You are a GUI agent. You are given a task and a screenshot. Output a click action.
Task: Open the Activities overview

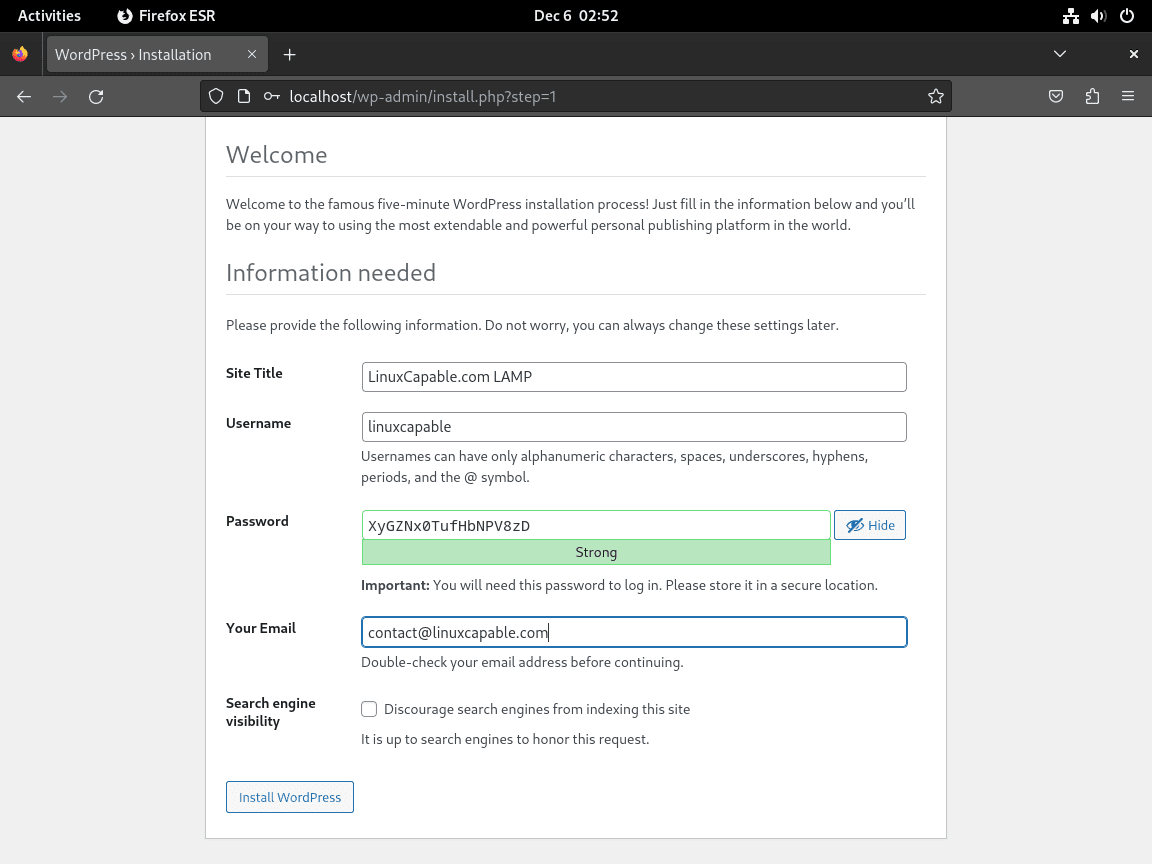[49, 15]
